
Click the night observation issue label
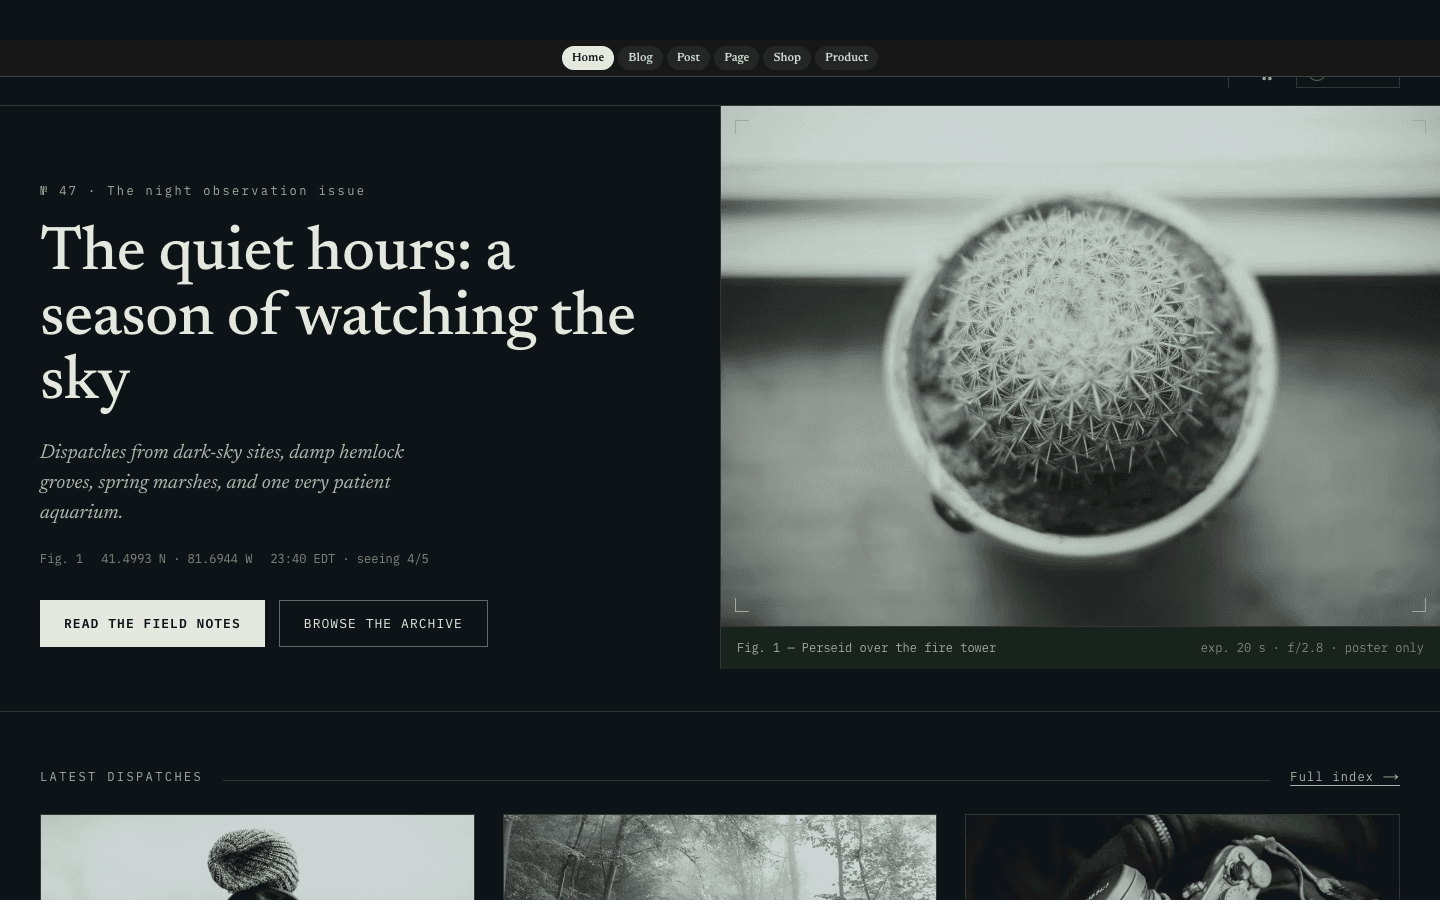pos(203,191)
